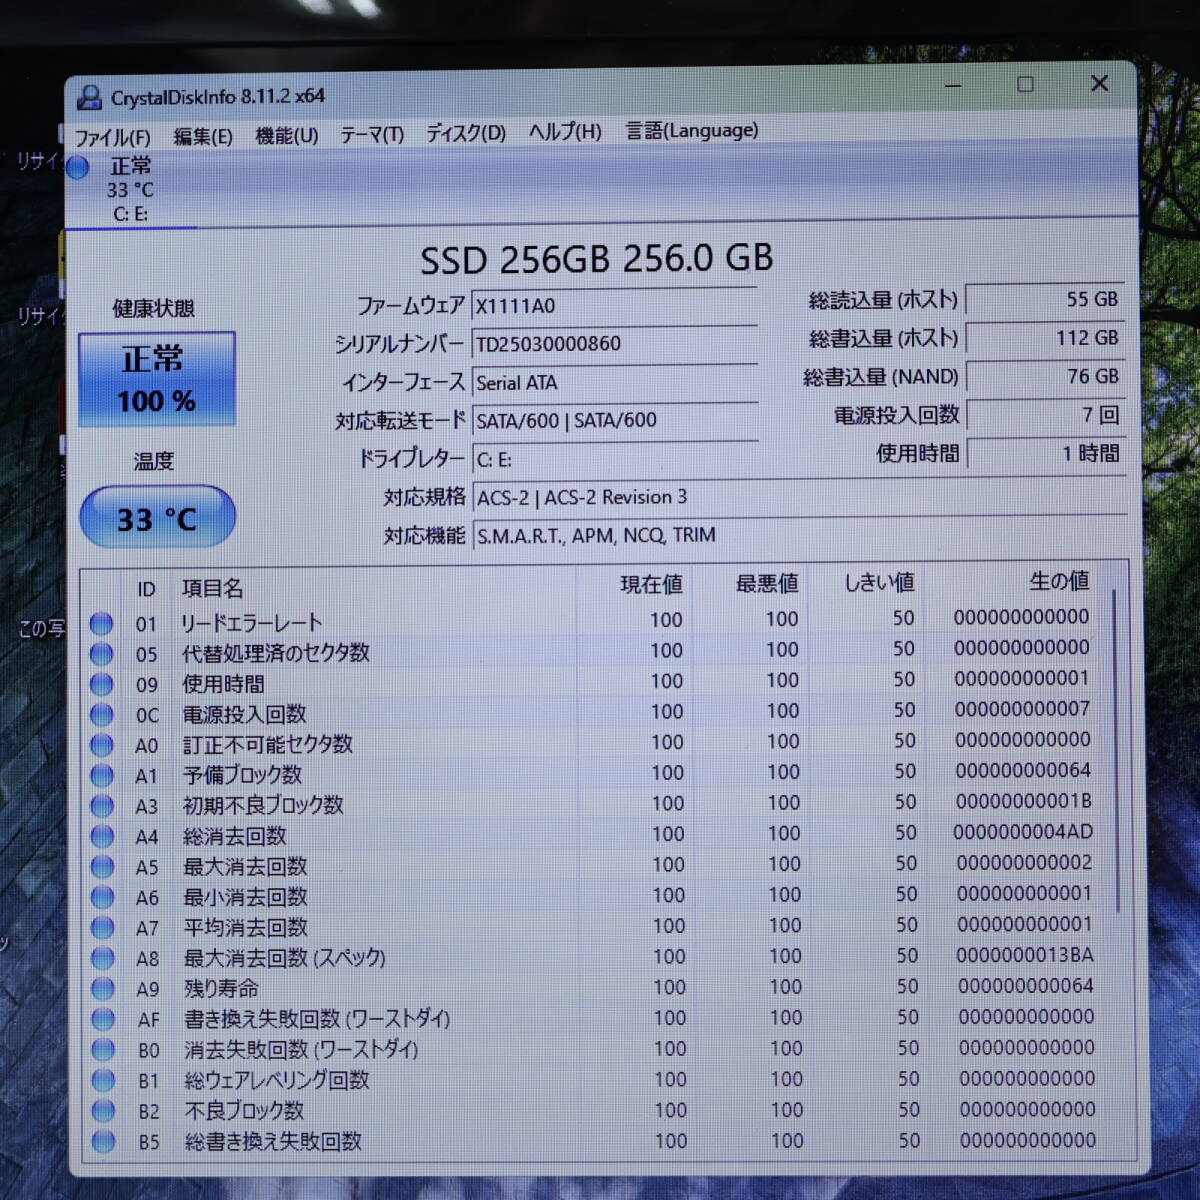Click the ACS-2 | ACS-2 Revision 3 field
Image resolution: width=1200 pixels, height=1200 pixels.
799,497
